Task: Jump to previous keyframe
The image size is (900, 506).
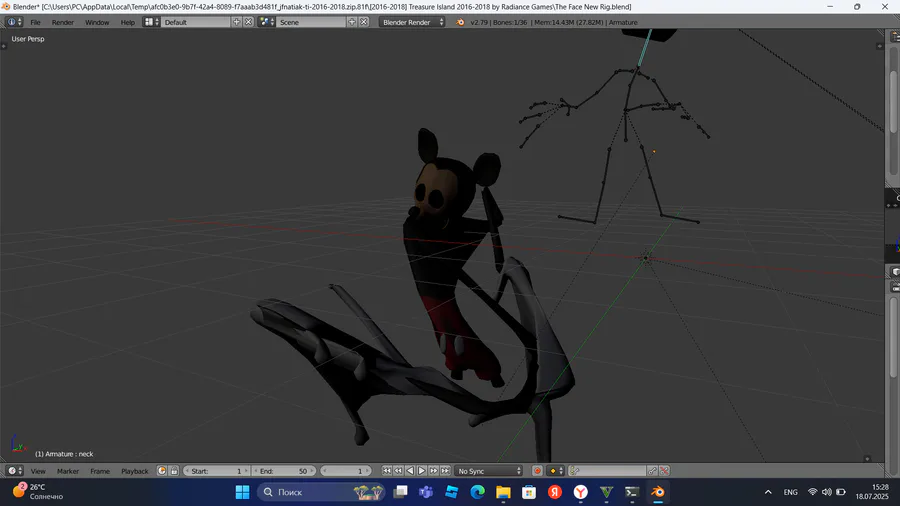Action: 398,470
